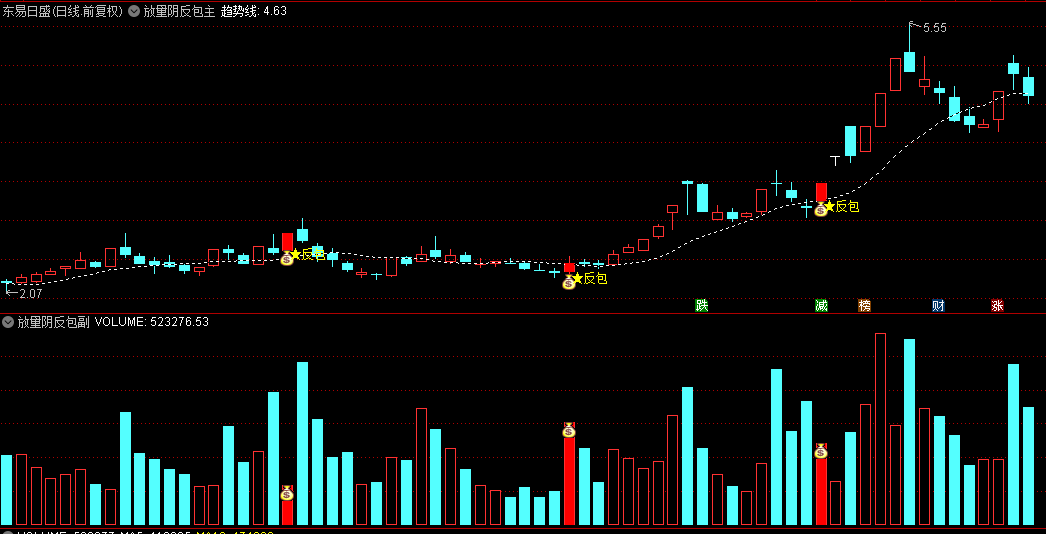This screenshot has height=534, width=1046.
Task: Click the money bag on the solid red volume bar above 减
Action: [821, 451]
